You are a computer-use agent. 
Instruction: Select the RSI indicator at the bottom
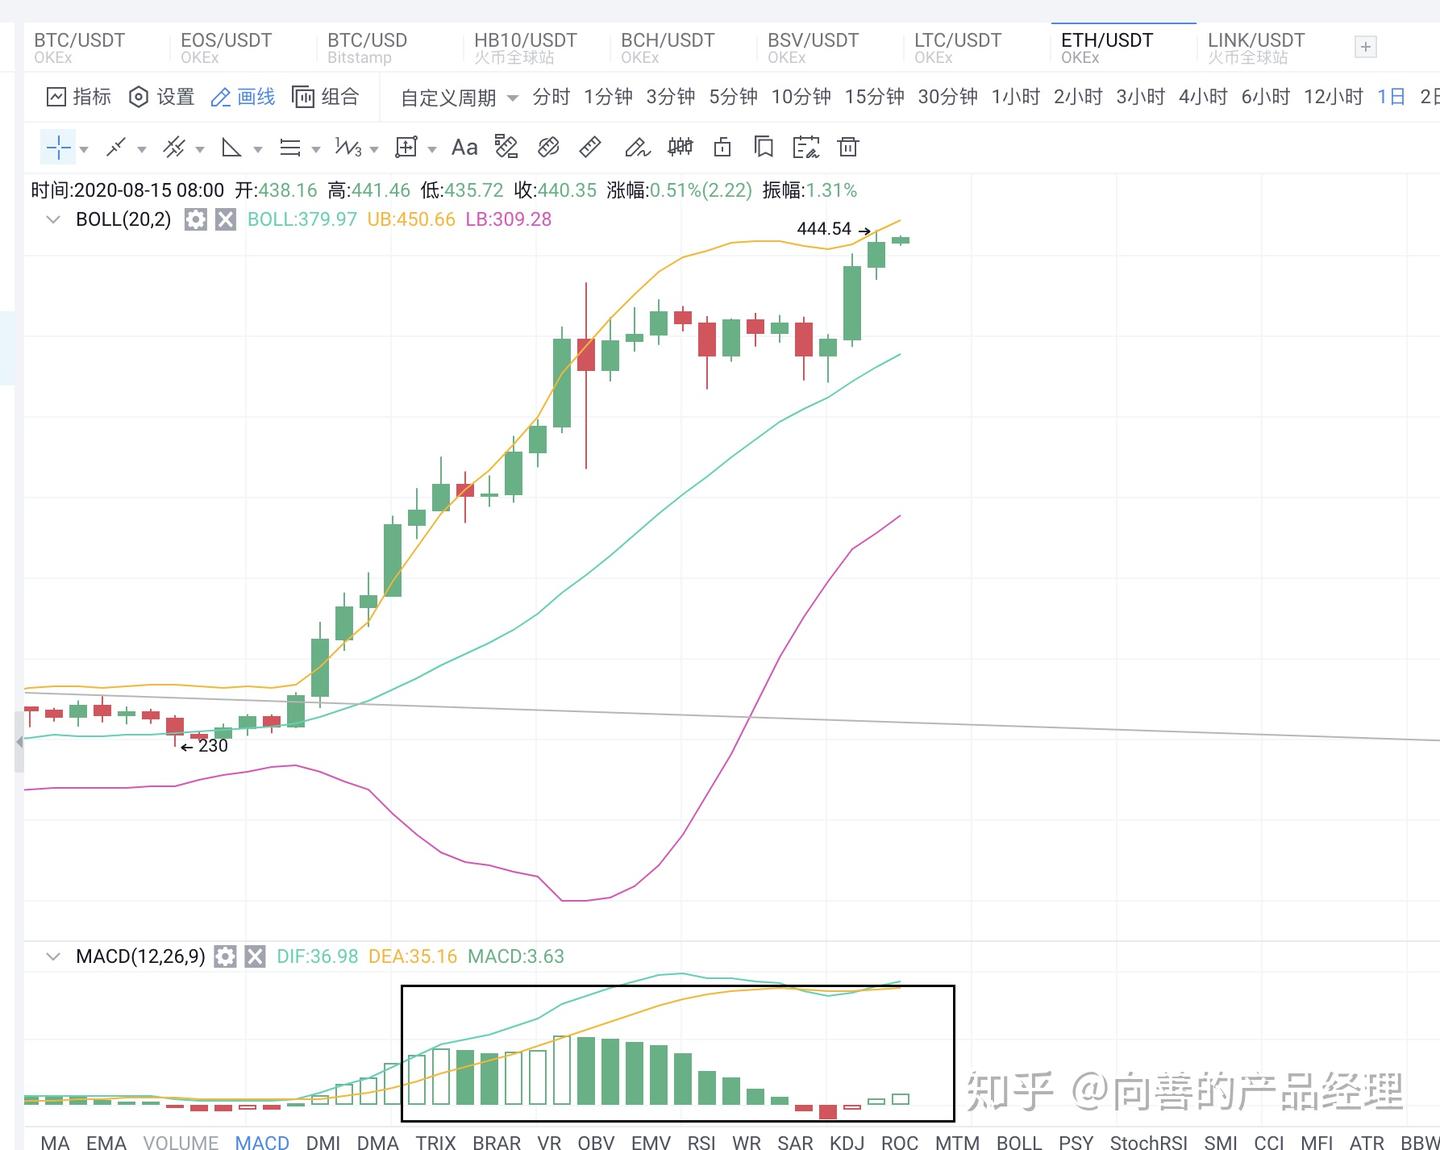(701, 1141)
